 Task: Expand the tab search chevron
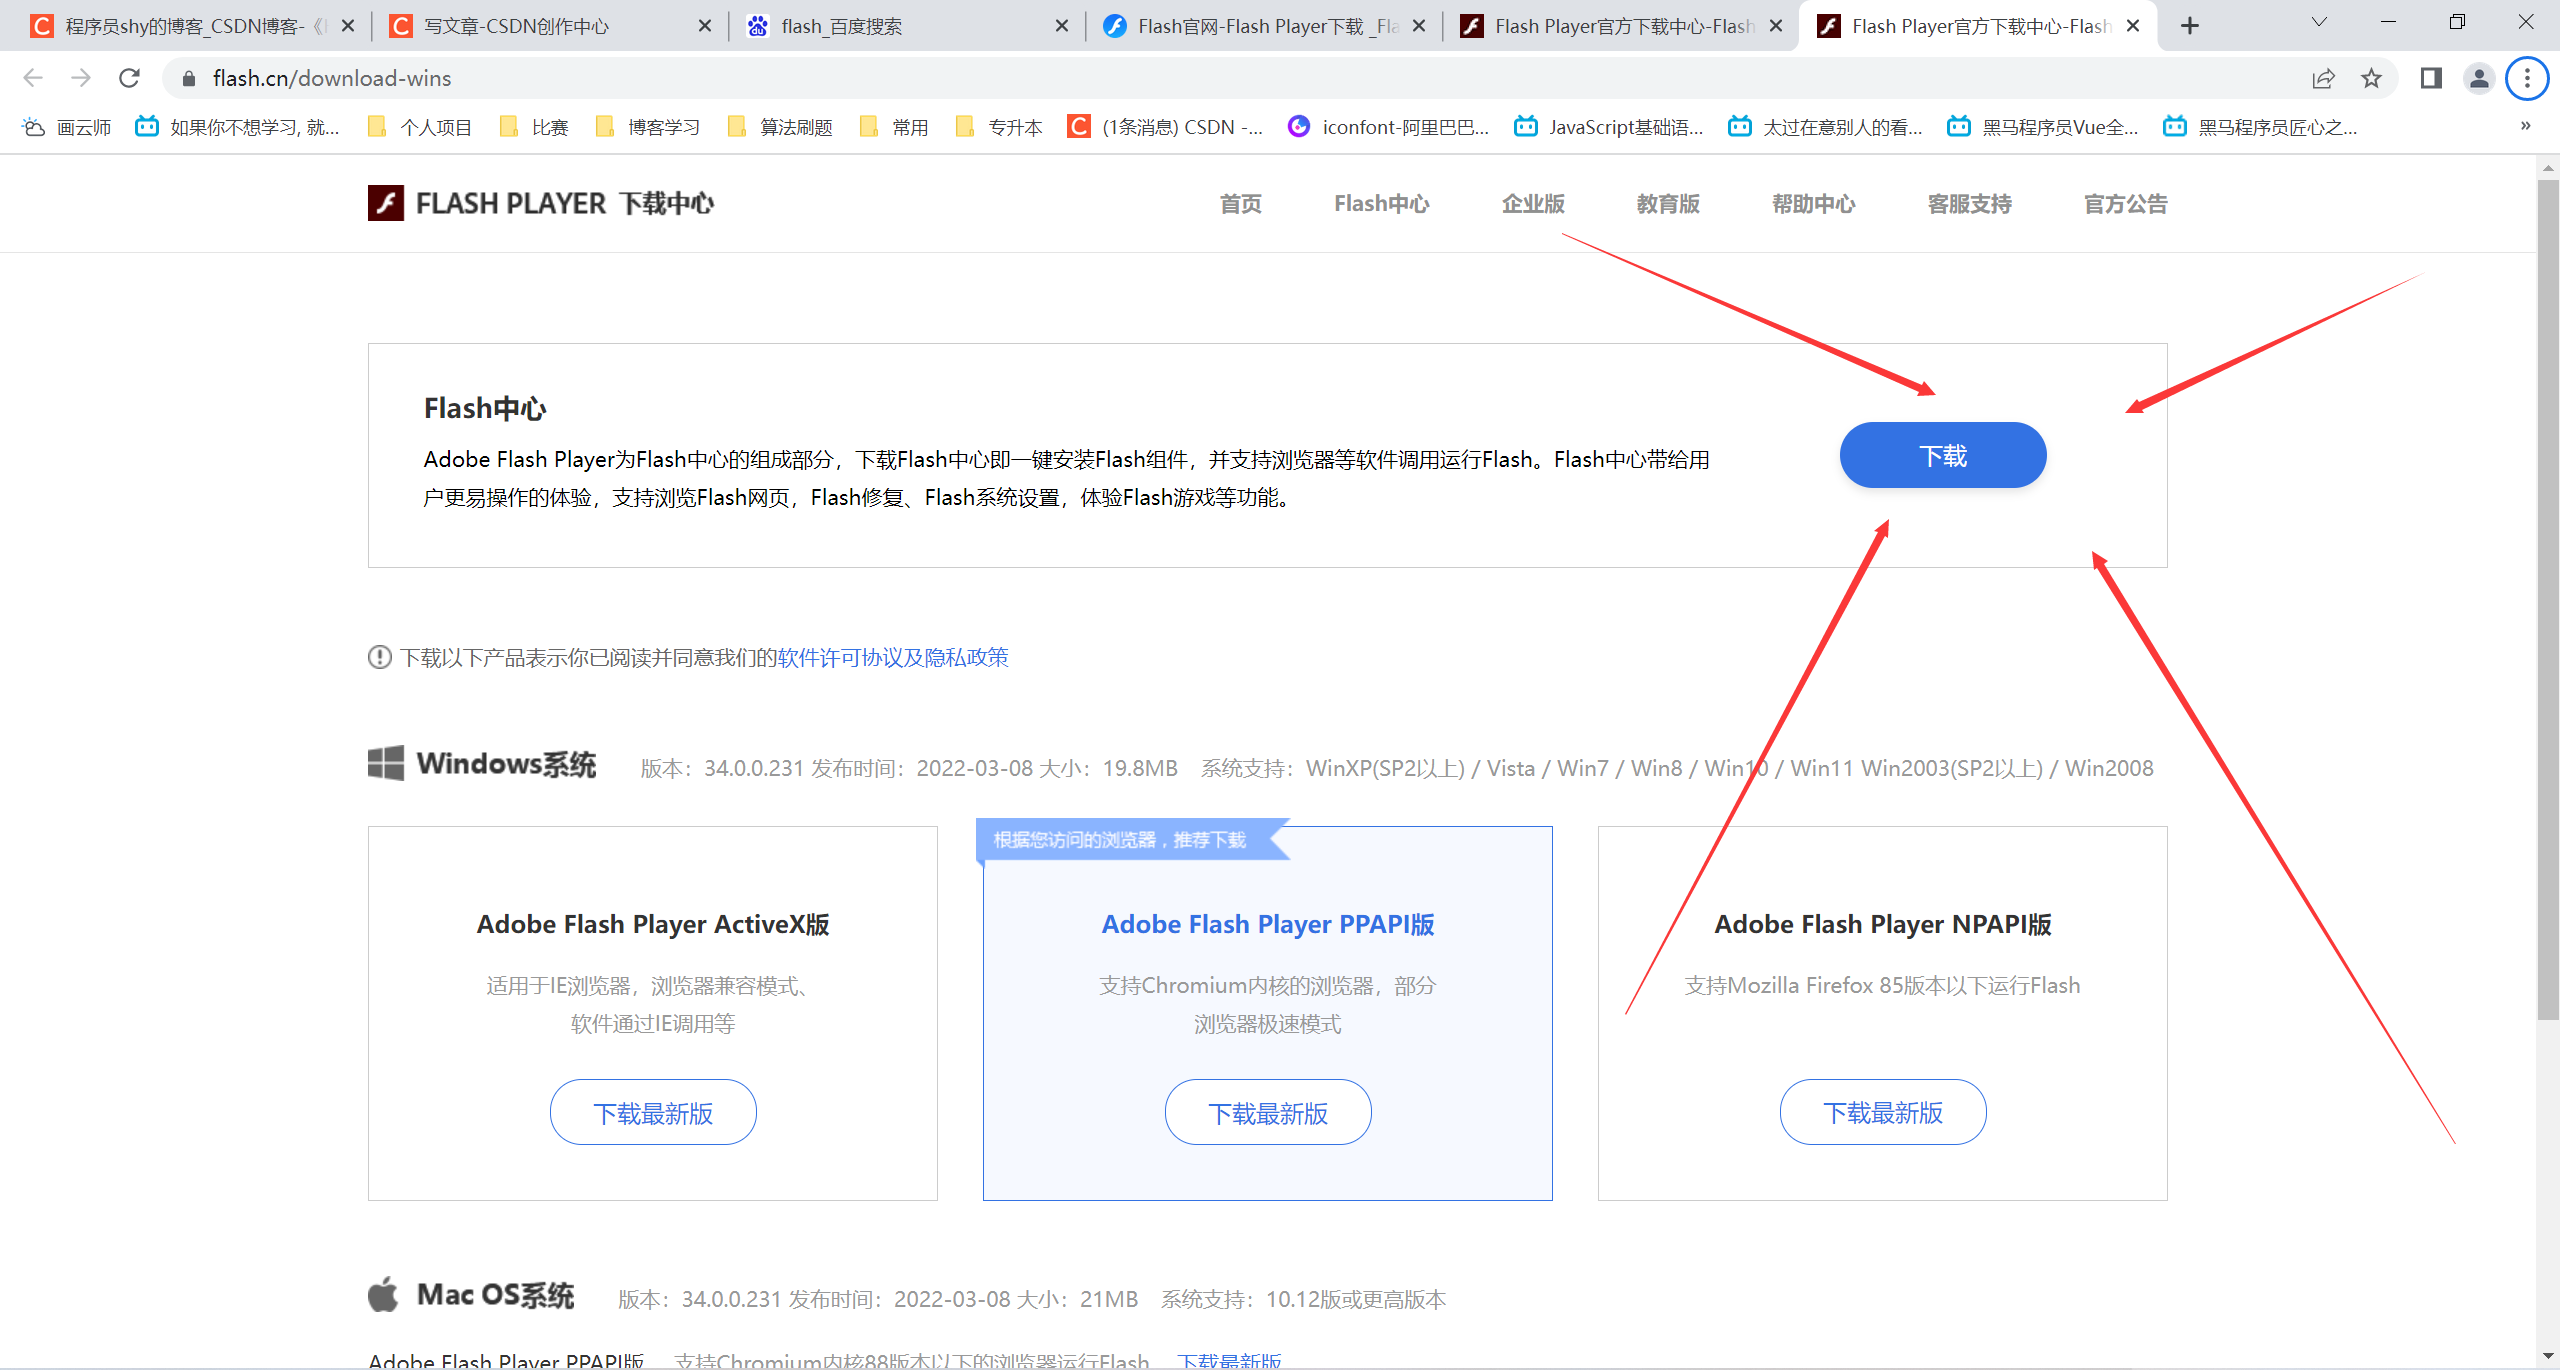click(x=2319, y=22)
